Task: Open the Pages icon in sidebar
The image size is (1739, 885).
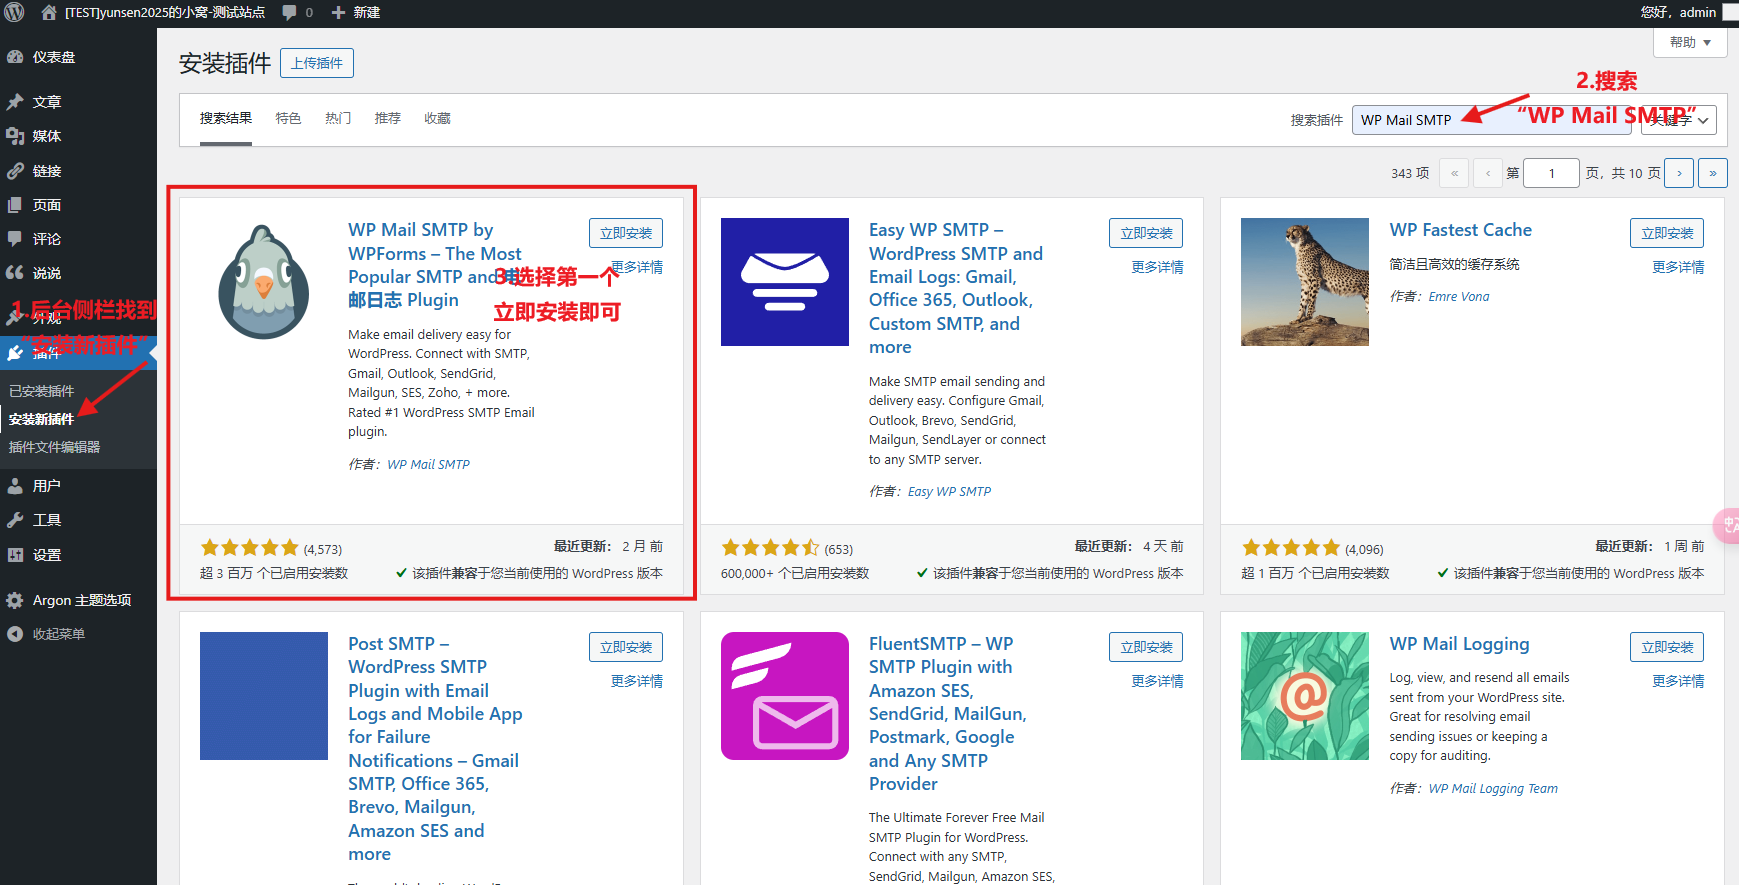Action: point(15,205)
